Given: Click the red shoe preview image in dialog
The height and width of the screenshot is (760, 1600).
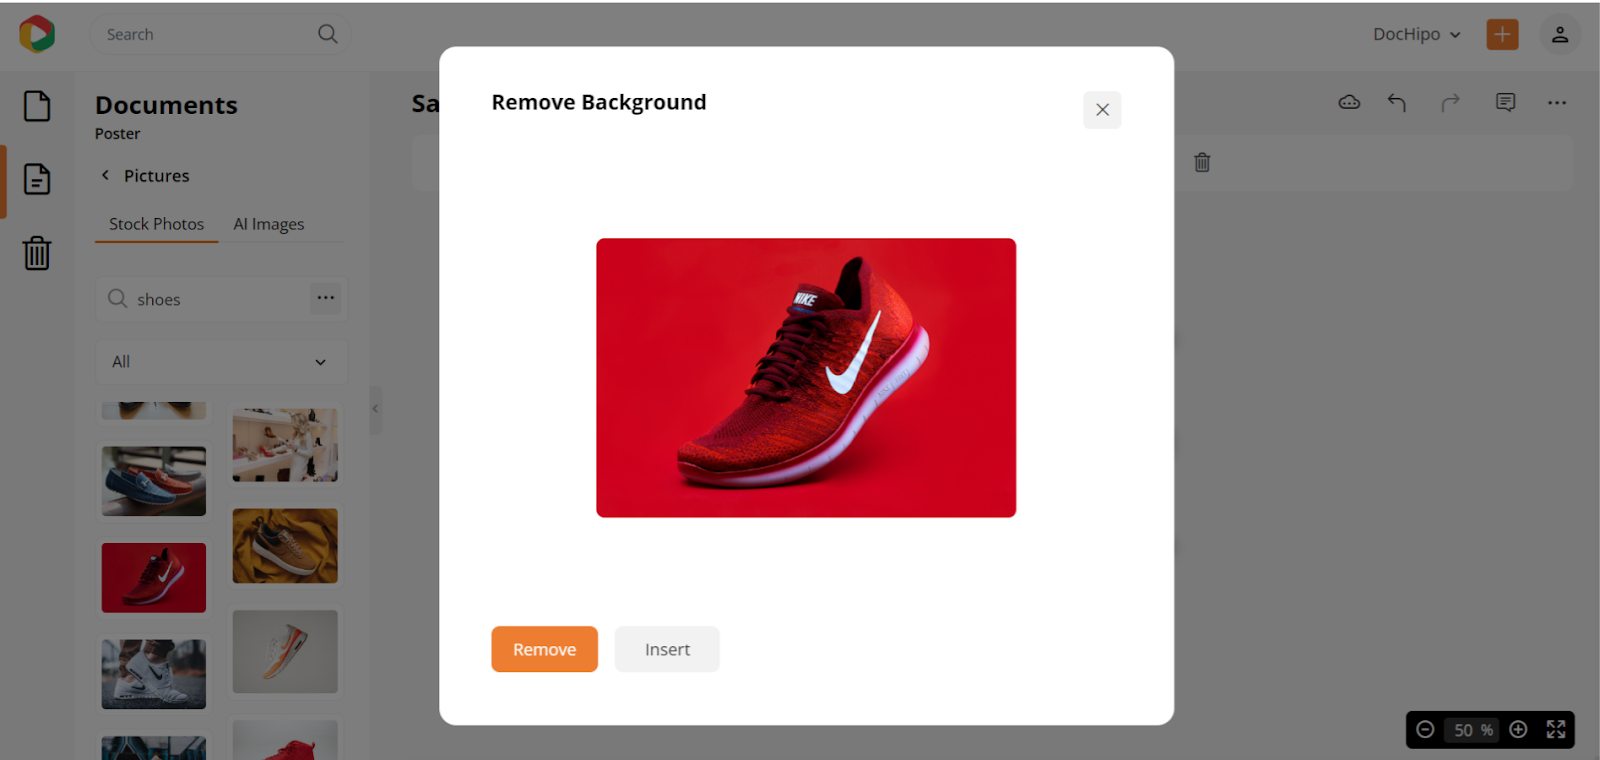Looking at the screenshot, I should 806,378.
